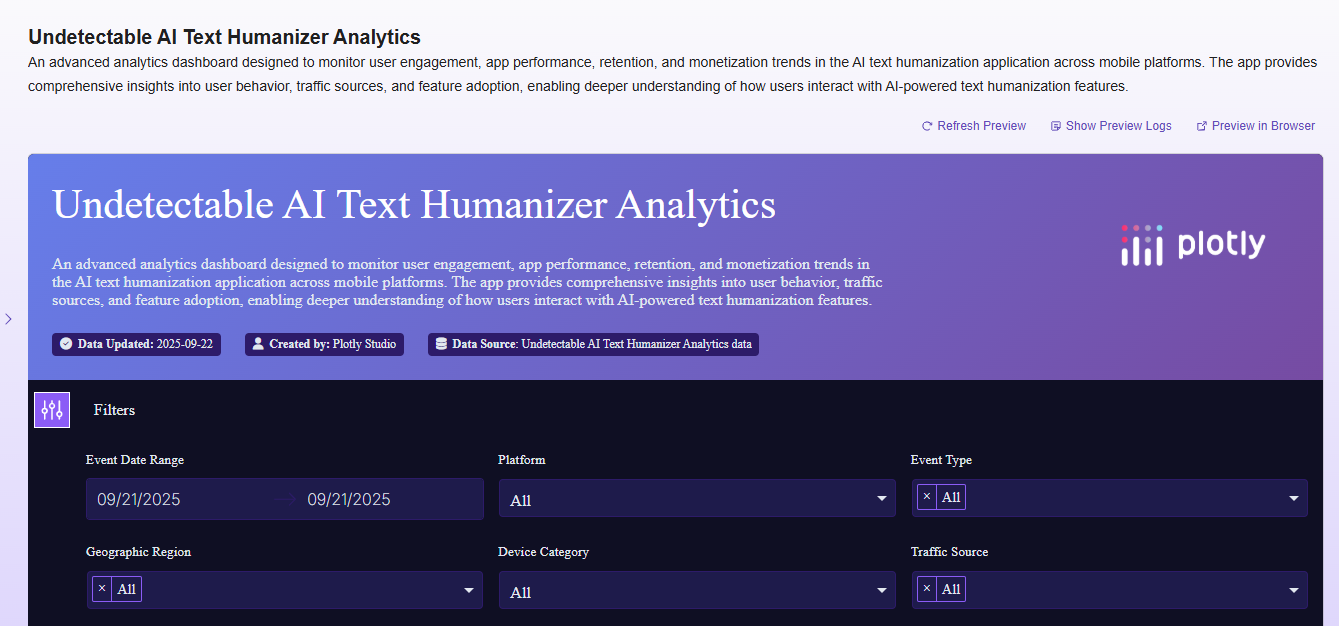The width and height of the screenshot is (1339, 626).
Task: Click the Event Date Range label
Action: [x=135, y=460]
